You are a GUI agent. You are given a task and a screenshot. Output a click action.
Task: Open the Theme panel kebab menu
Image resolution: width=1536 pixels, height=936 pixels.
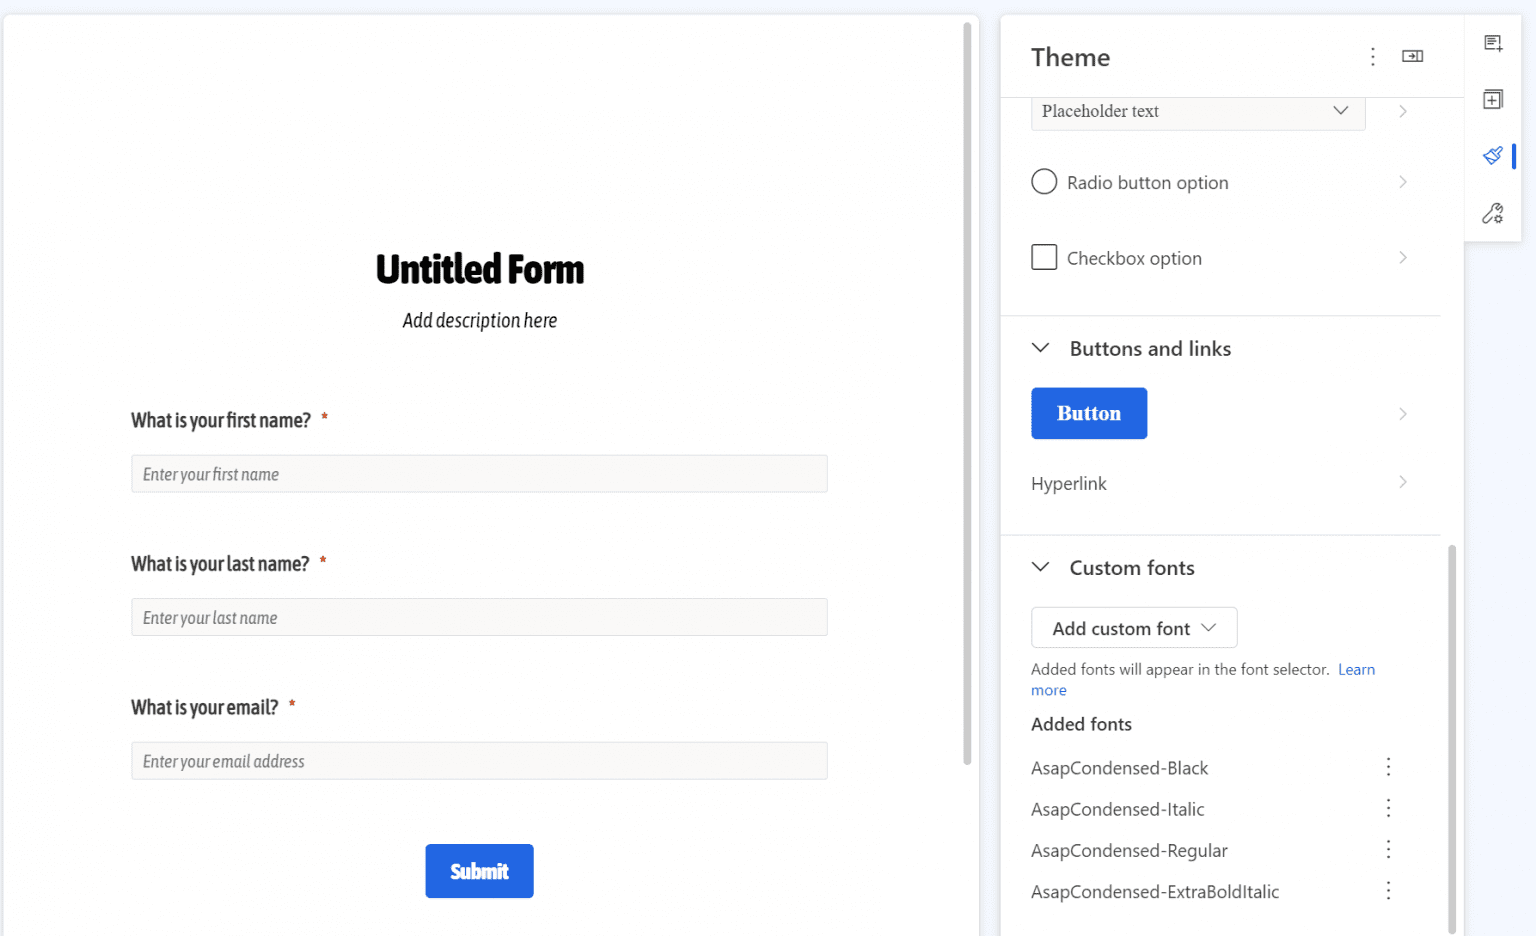[x=1372, y=57]
